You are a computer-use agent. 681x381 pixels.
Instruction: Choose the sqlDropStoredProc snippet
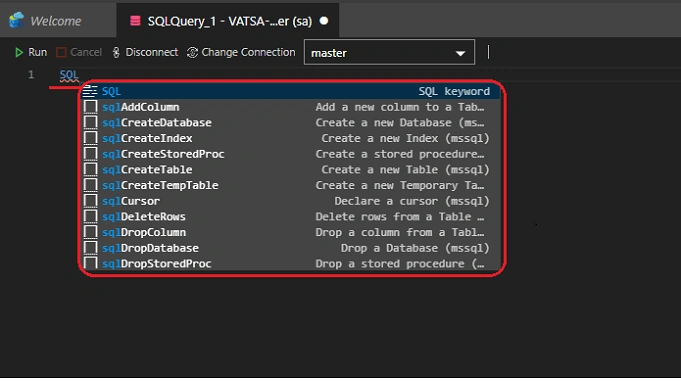291,263
